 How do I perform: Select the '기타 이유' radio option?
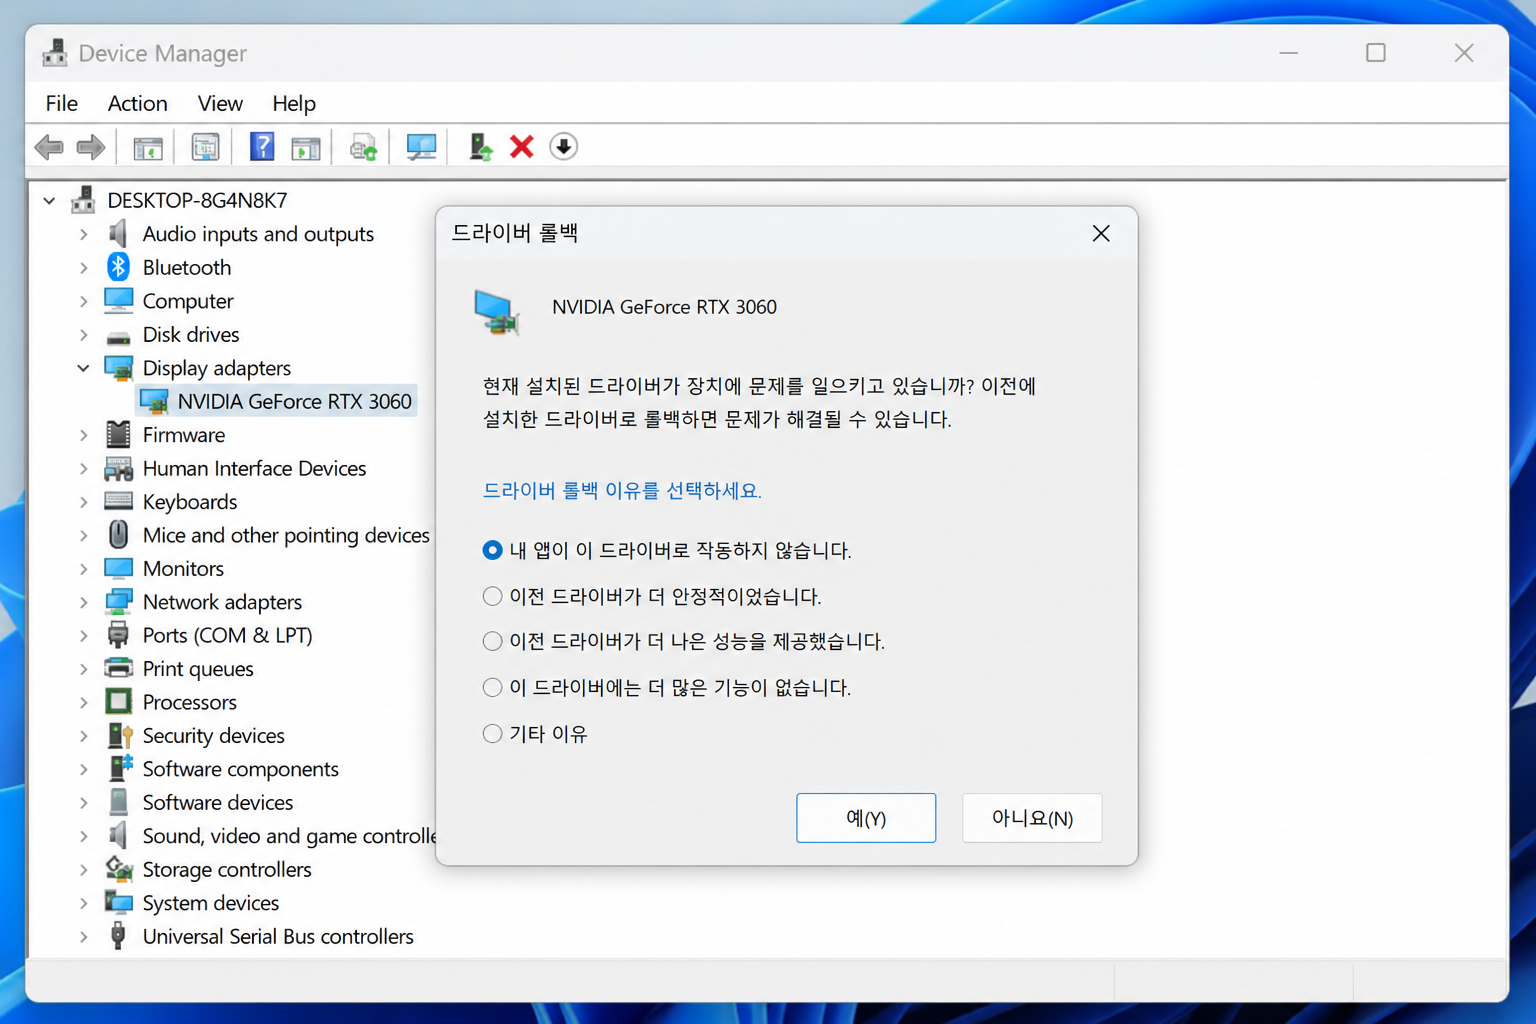pos(492,733)
